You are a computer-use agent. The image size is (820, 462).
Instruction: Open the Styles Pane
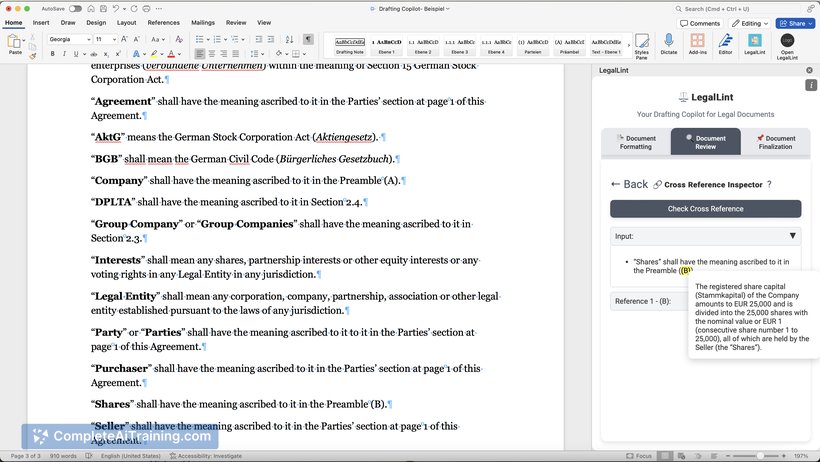[x=642, y=45]
